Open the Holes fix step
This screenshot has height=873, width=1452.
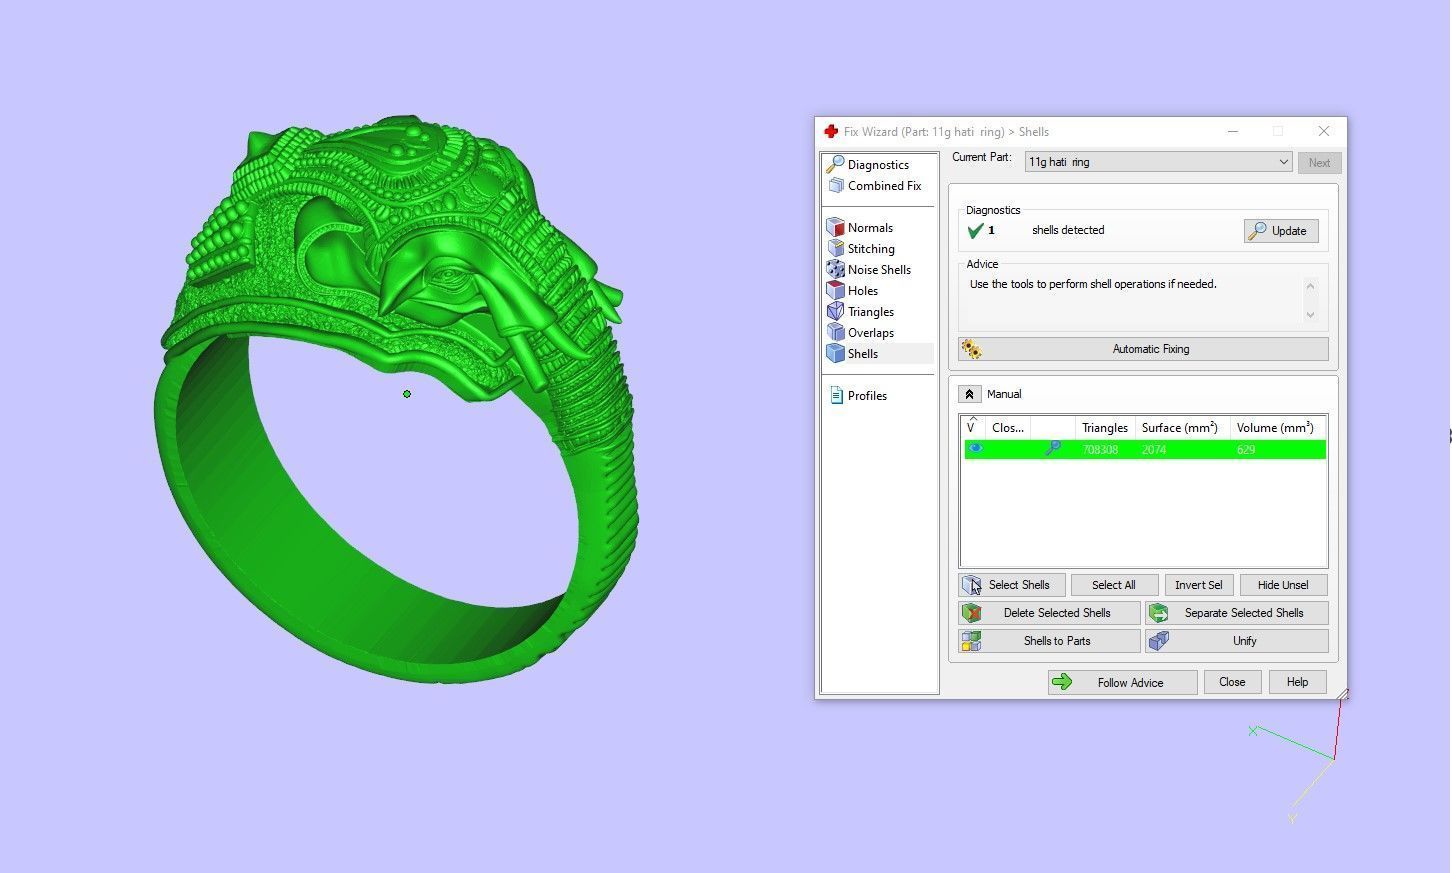pos(853,290)
